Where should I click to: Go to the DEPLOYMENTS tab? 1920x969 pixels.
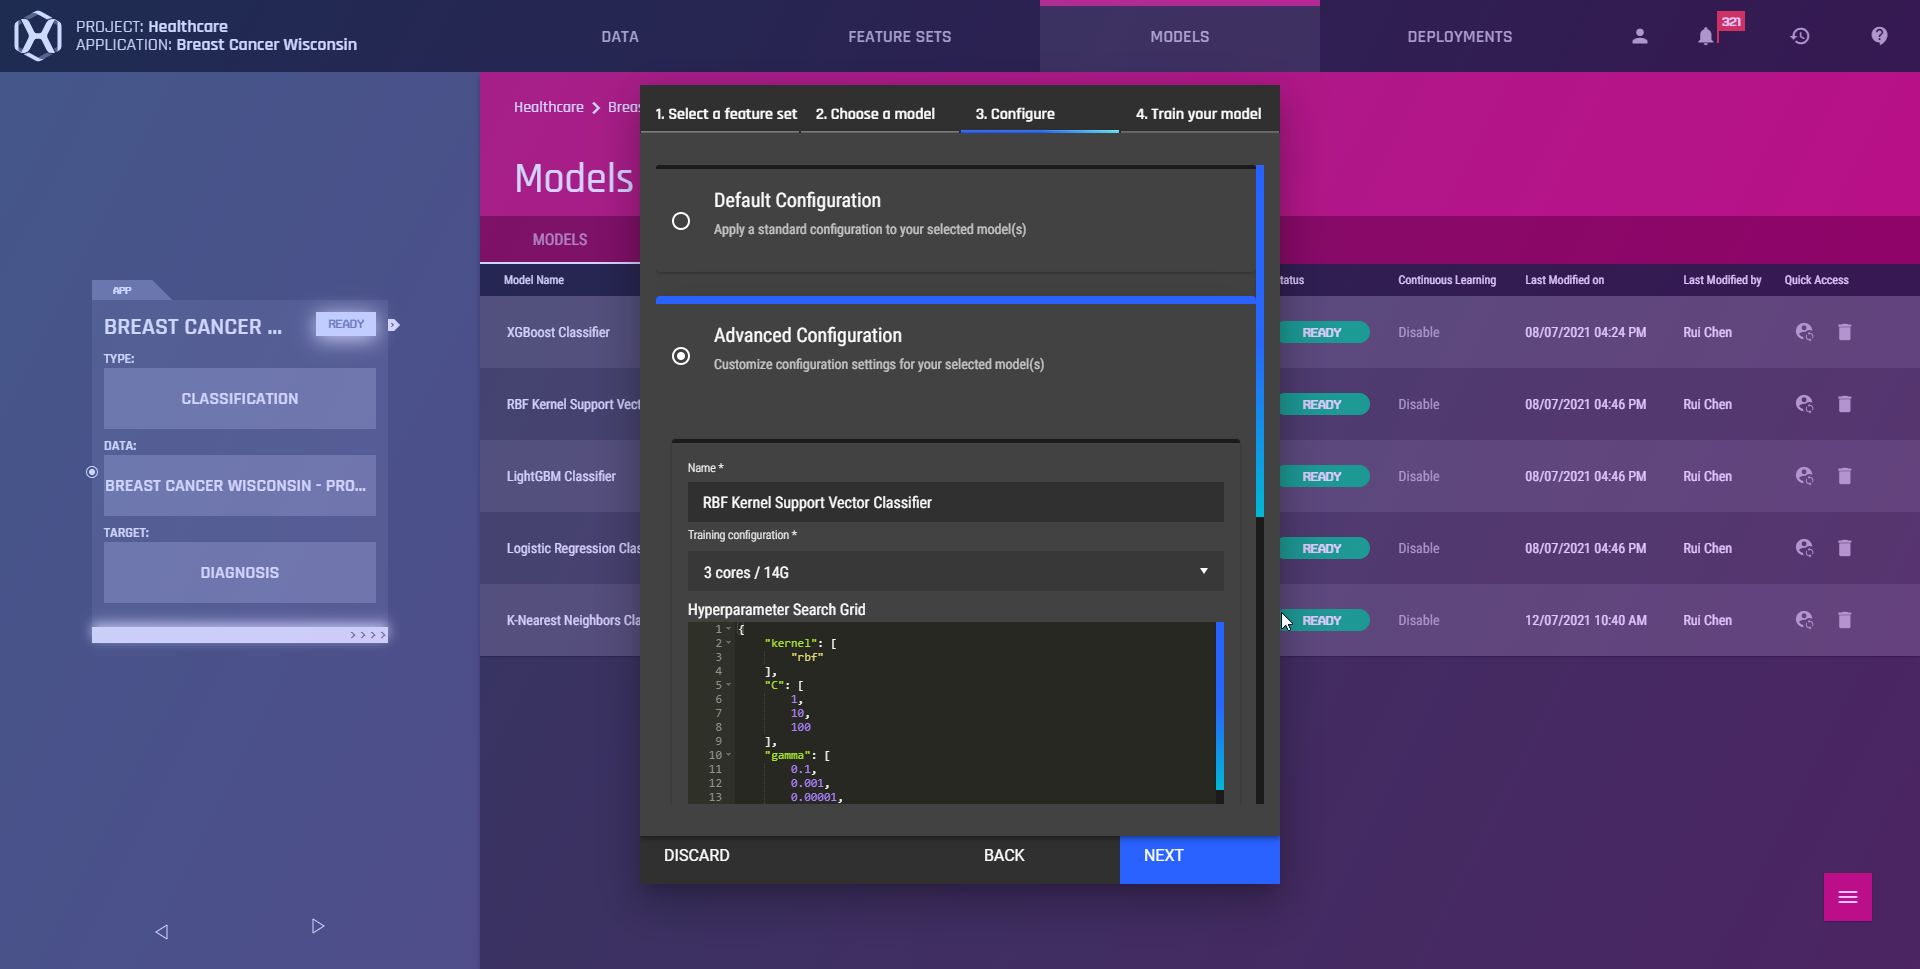1460,37
